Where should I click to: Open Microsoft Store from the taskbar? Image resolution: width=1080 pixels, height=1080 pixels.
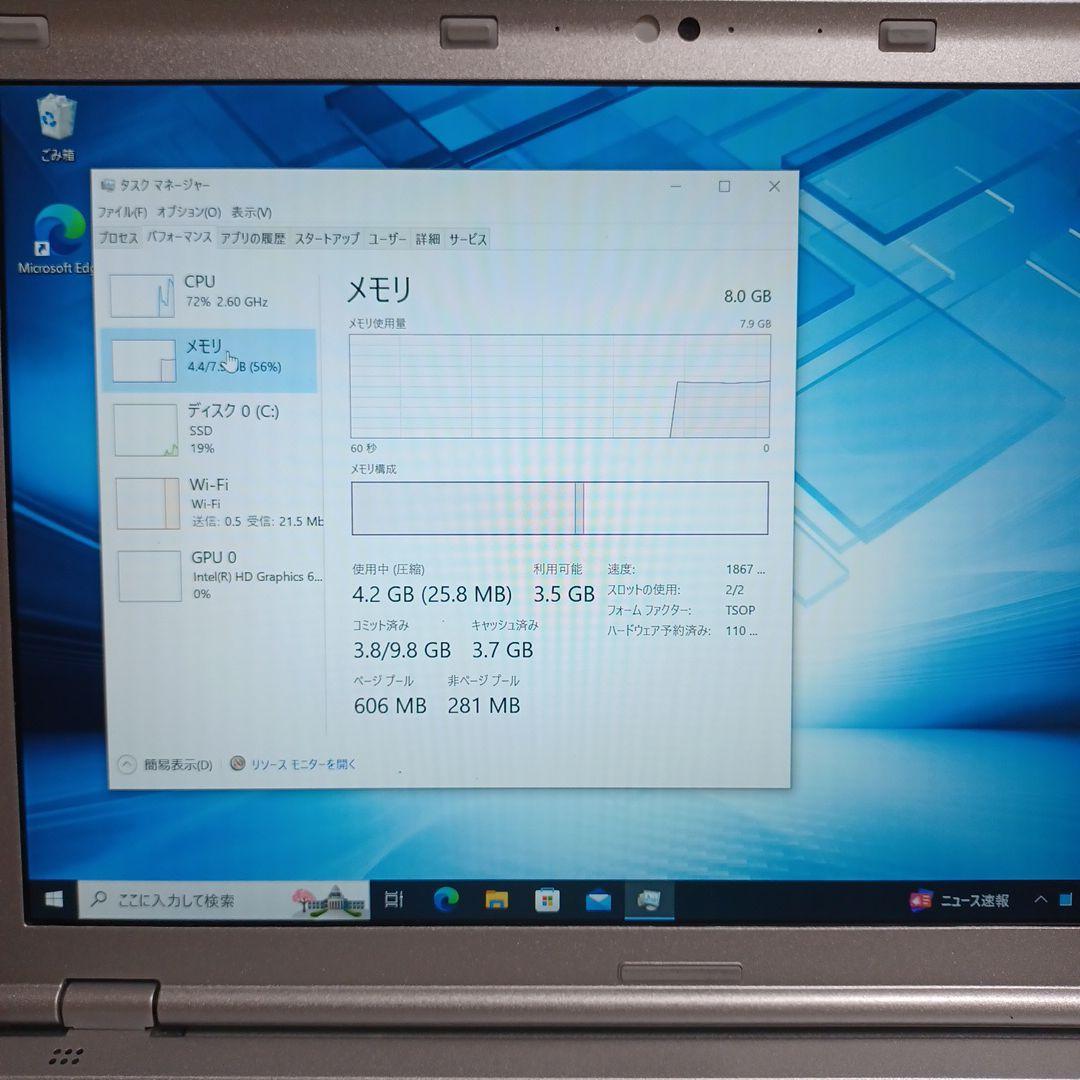point(546,900)
